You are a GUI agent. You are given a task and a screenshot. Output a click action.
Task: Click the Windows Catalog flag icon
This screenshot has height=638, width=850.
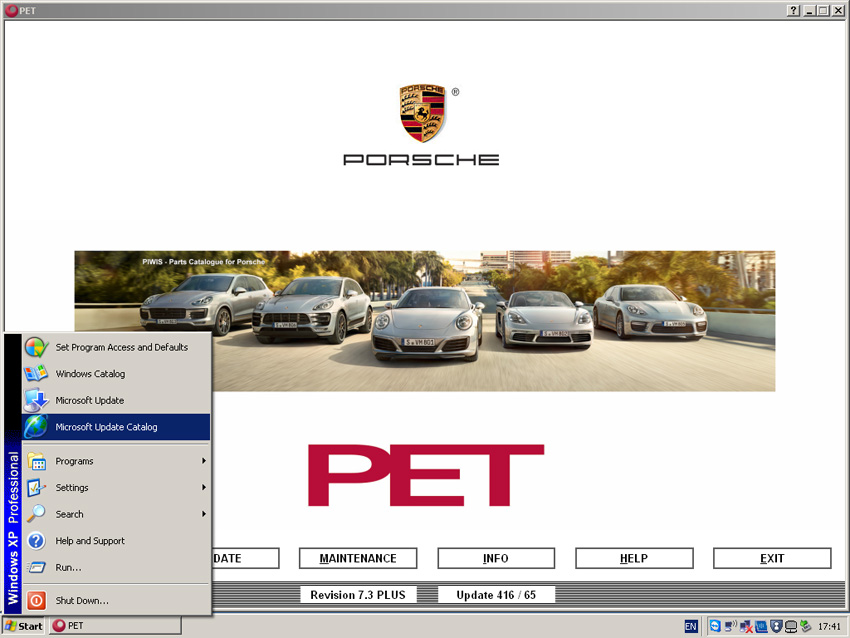coord(36,374)
